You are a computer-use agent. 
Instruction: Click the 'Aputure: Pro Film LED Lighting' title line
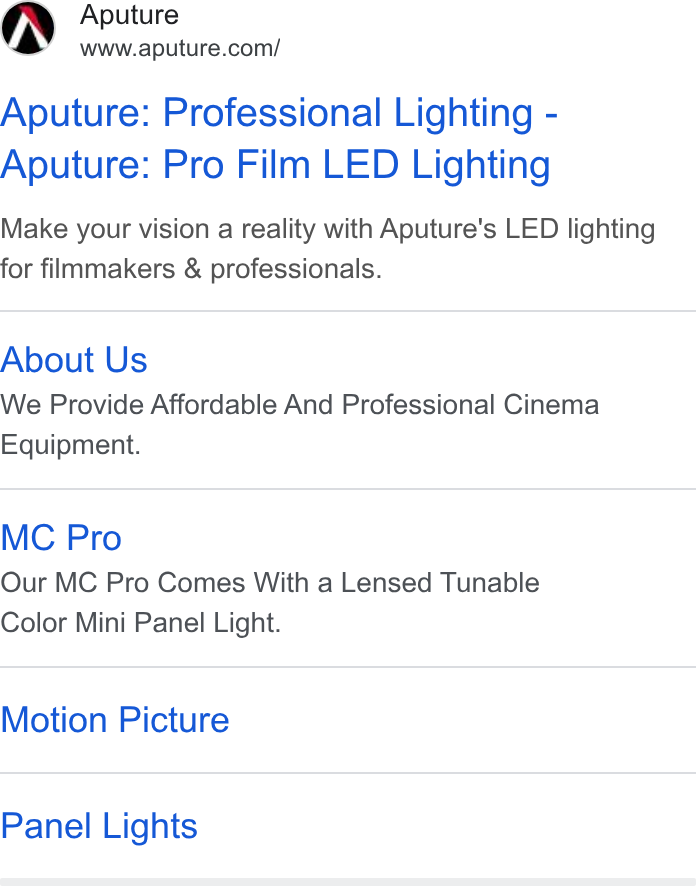[x=275, y=165]
